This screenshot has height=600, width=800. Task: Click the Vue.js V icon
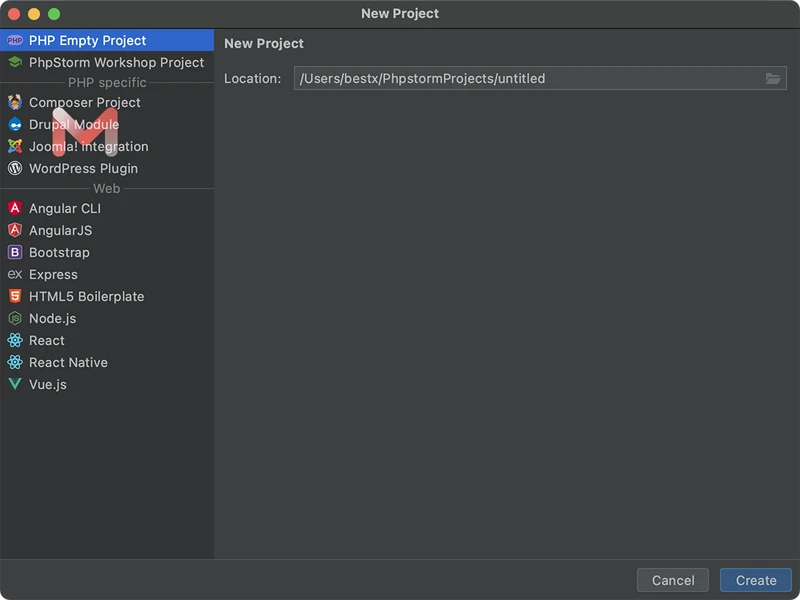click(x=15, y=384)
